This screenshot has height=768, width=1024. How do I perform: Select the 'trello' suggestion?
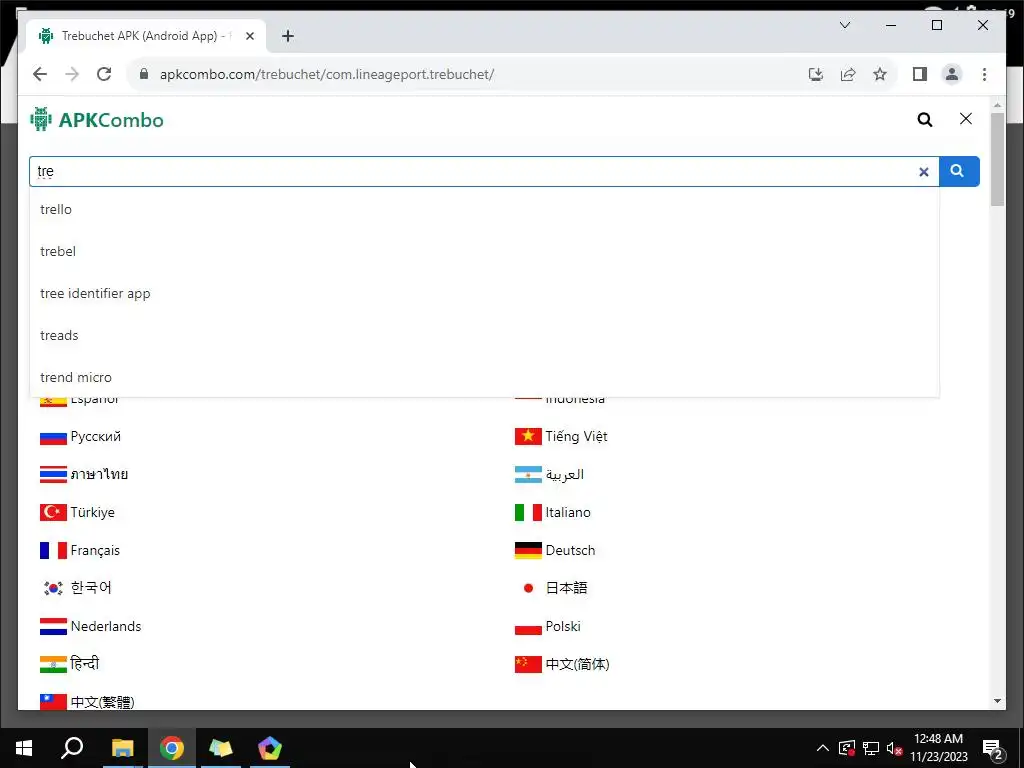pyautogui.click(x=484, y=210)
